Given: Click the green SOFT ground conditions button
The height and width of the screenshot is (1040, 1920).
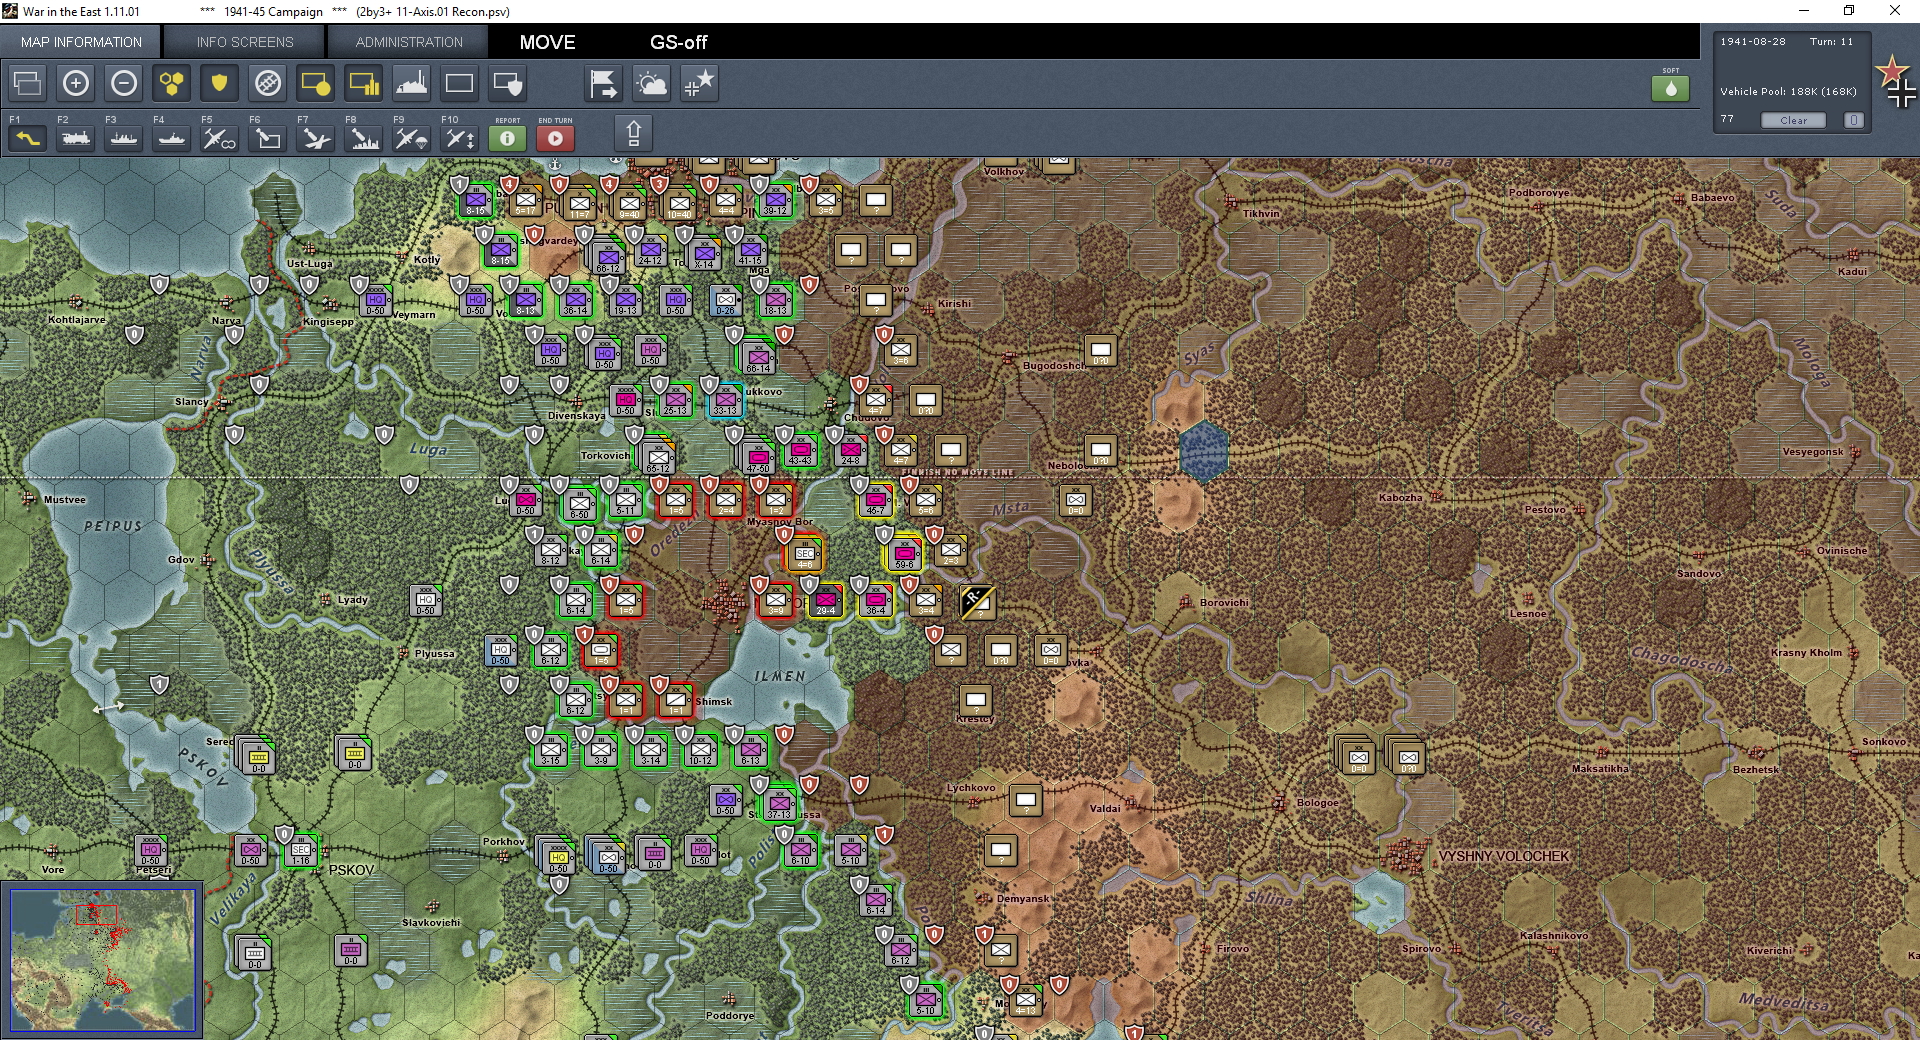Looking at the screenshot, I should pyautogui.click(x=1671, y=88).
